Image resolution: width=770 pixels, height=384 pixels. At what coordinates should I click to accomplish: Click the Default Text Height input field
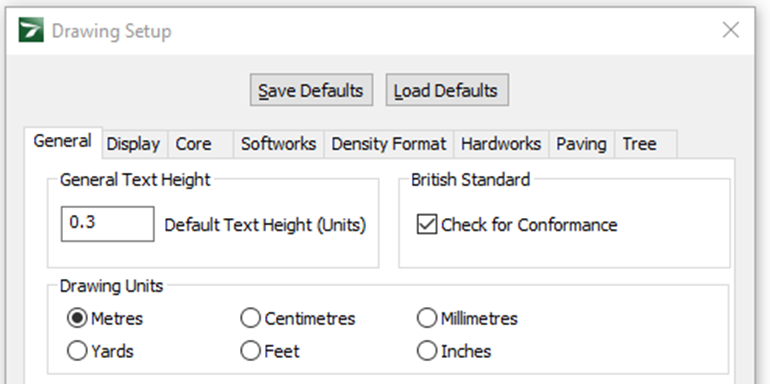click(108, 224)
